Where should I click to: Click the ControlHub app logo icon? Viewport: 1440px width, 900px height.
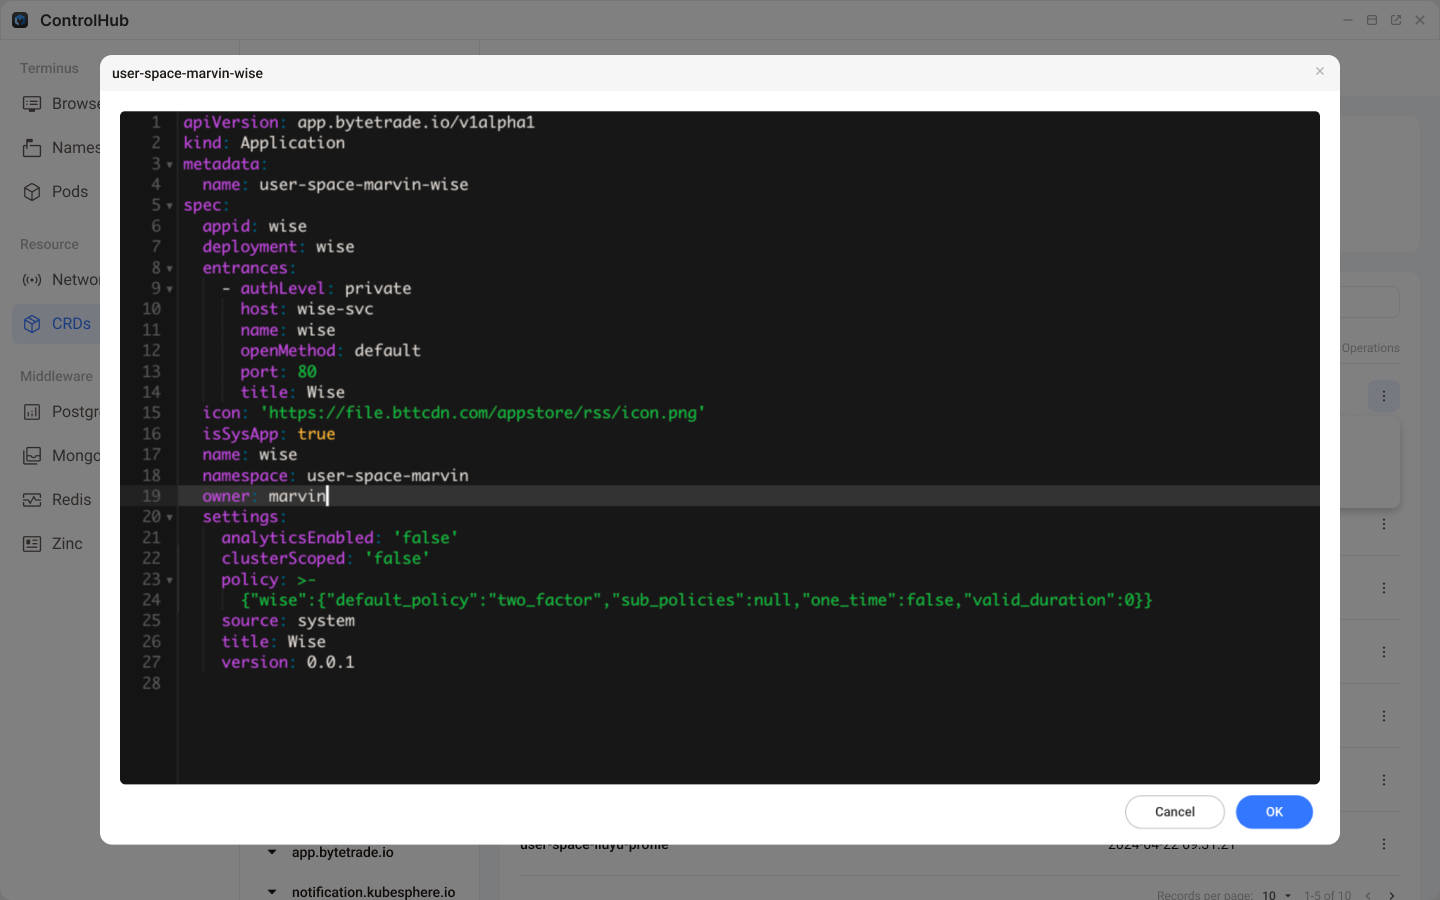pos(20,20)
